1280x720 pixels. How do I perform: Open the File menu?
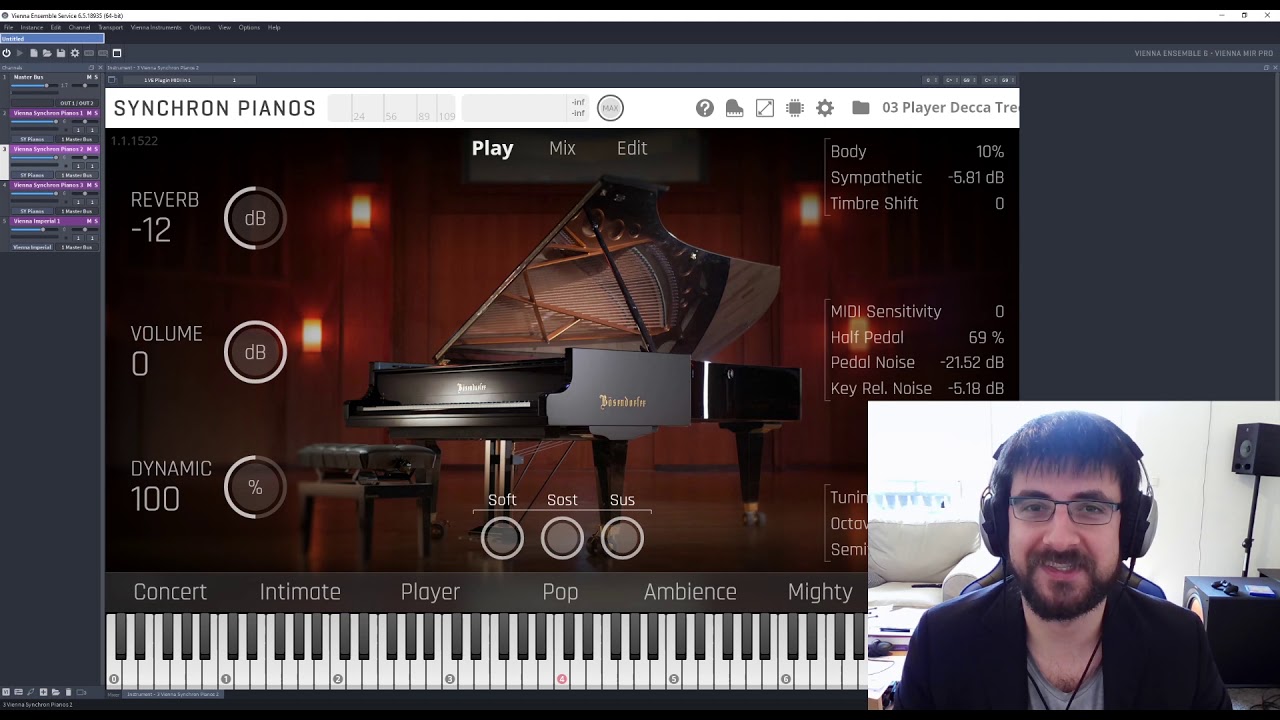tap(8, 27)
